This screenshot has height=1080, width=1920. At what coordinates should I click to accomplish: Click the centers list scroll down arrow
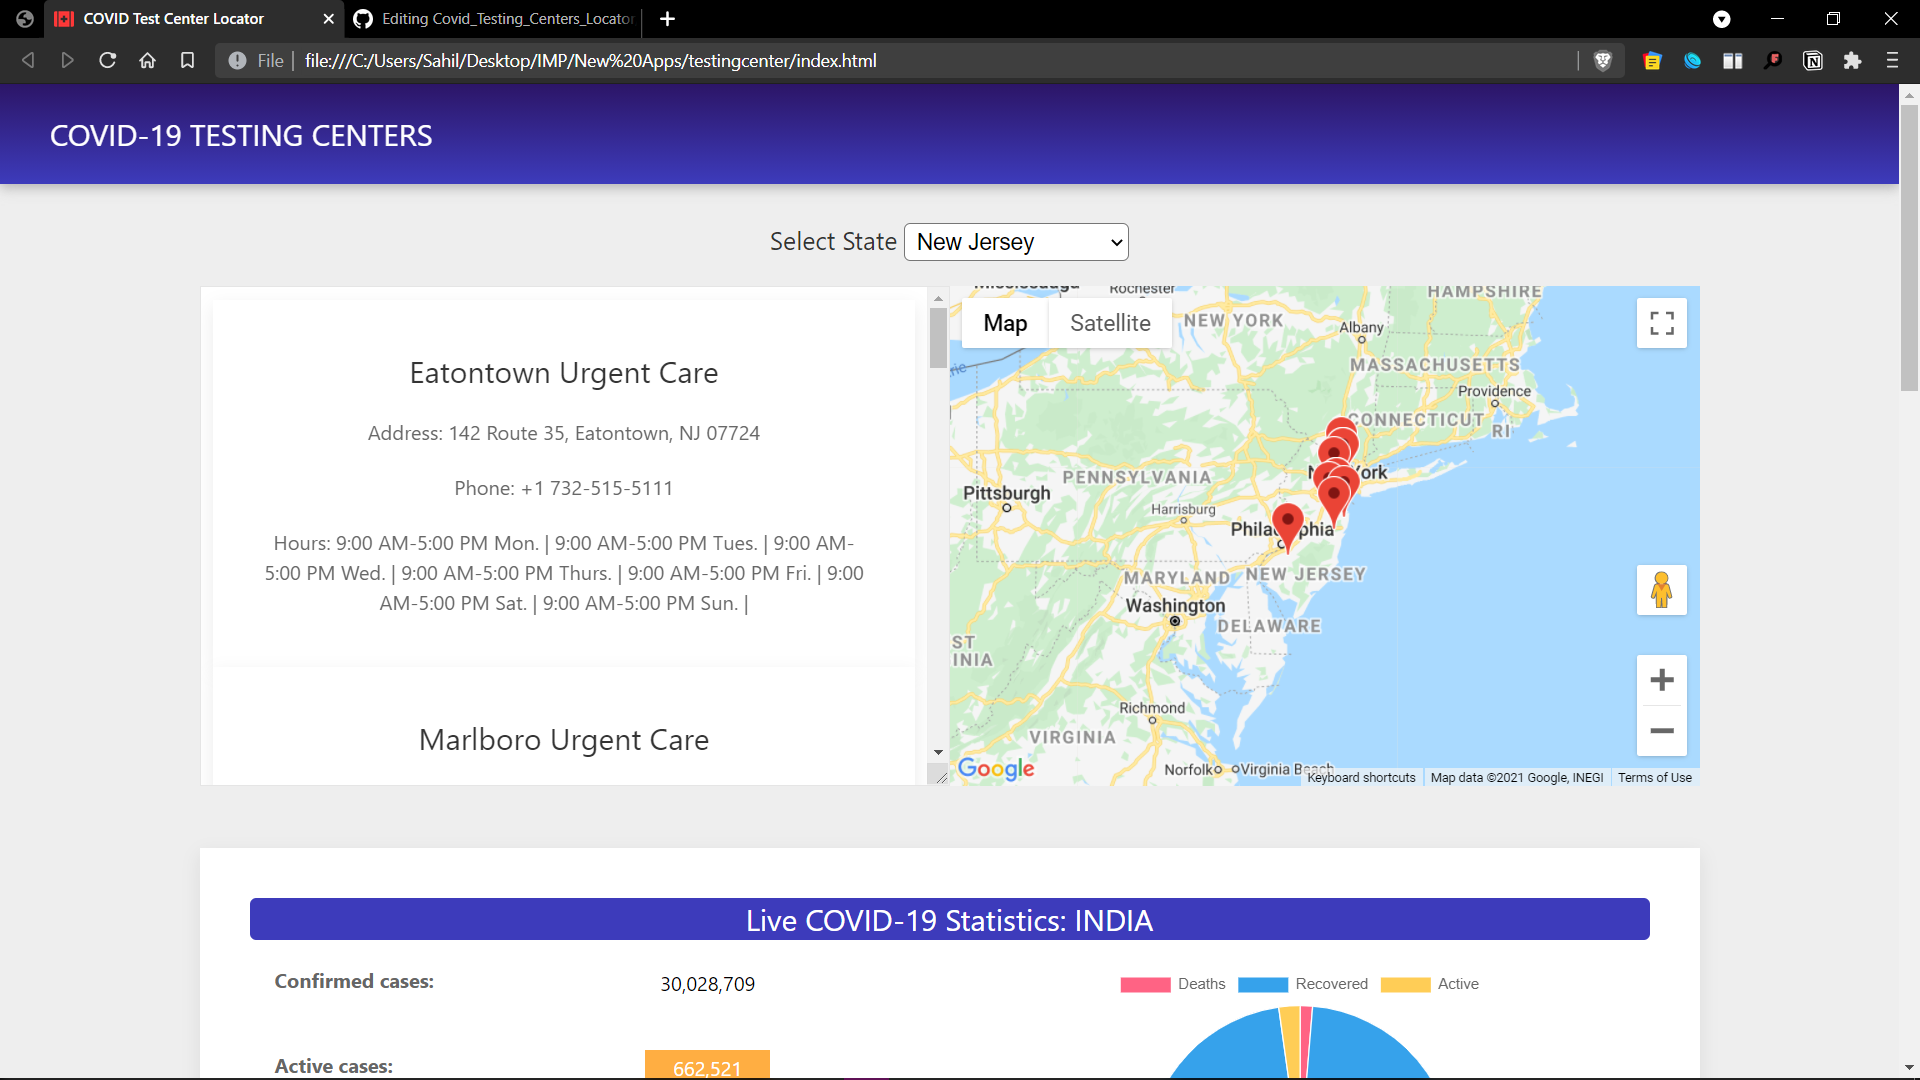coord(938,752)
